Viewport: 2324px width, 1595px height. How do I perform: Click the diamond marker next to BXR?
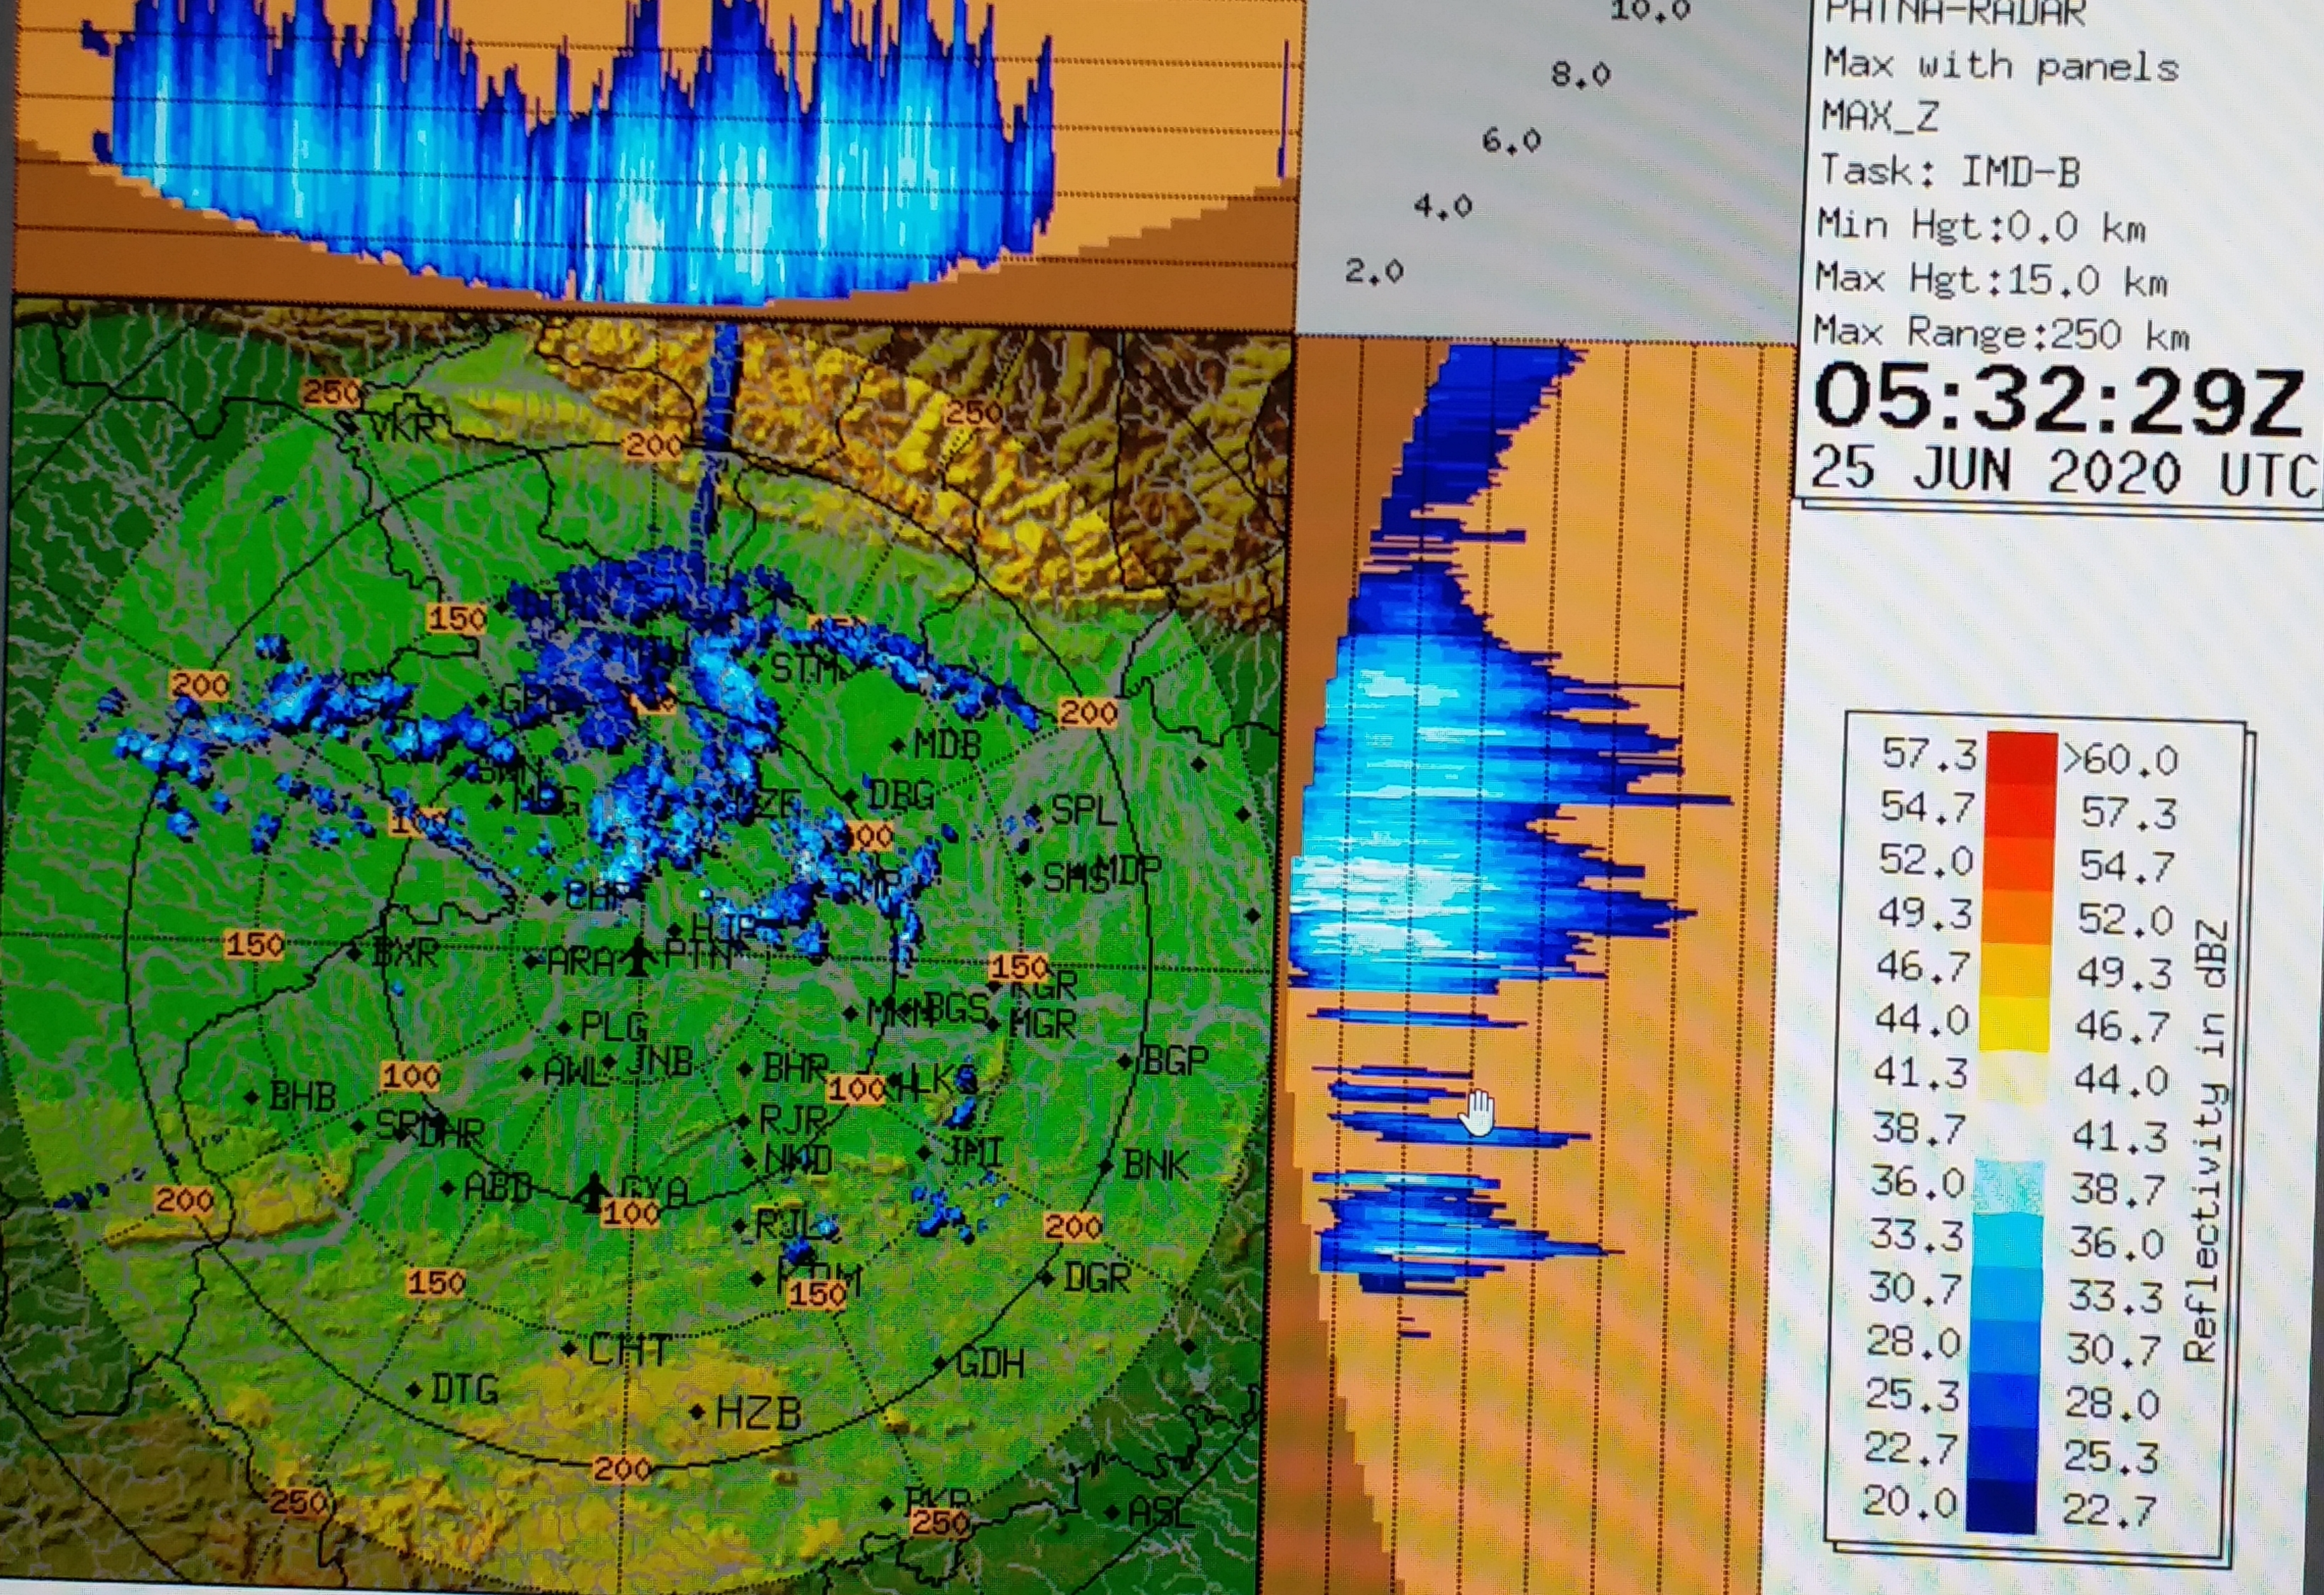(x=354, y=952)
